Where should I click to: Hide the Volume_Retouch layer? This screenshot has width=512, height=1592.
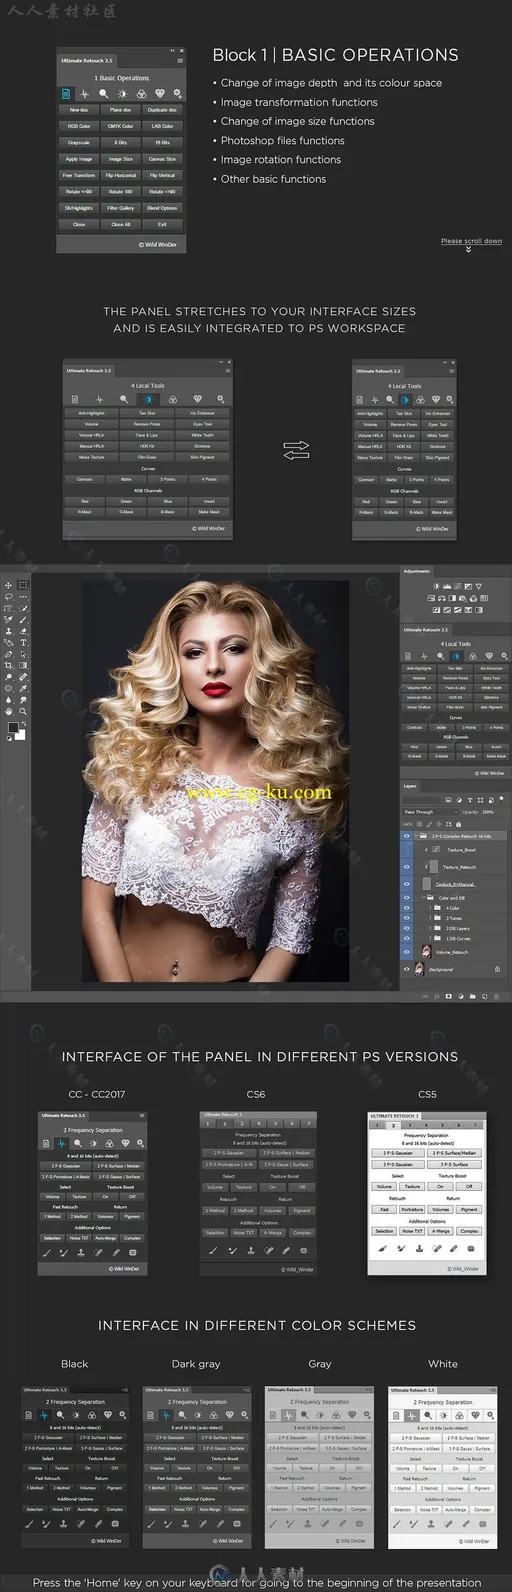(407, 952)
